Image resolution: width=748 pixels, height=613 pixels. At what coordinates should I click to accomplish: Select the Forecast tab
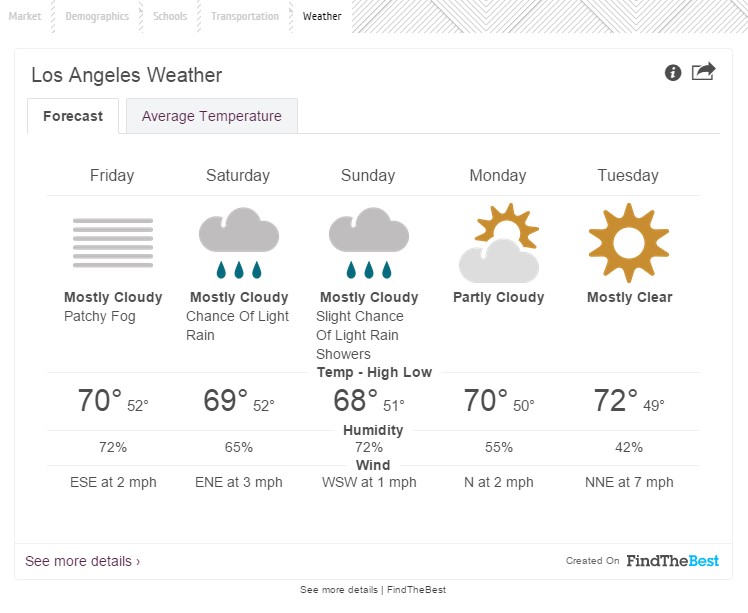click(73, 116)
